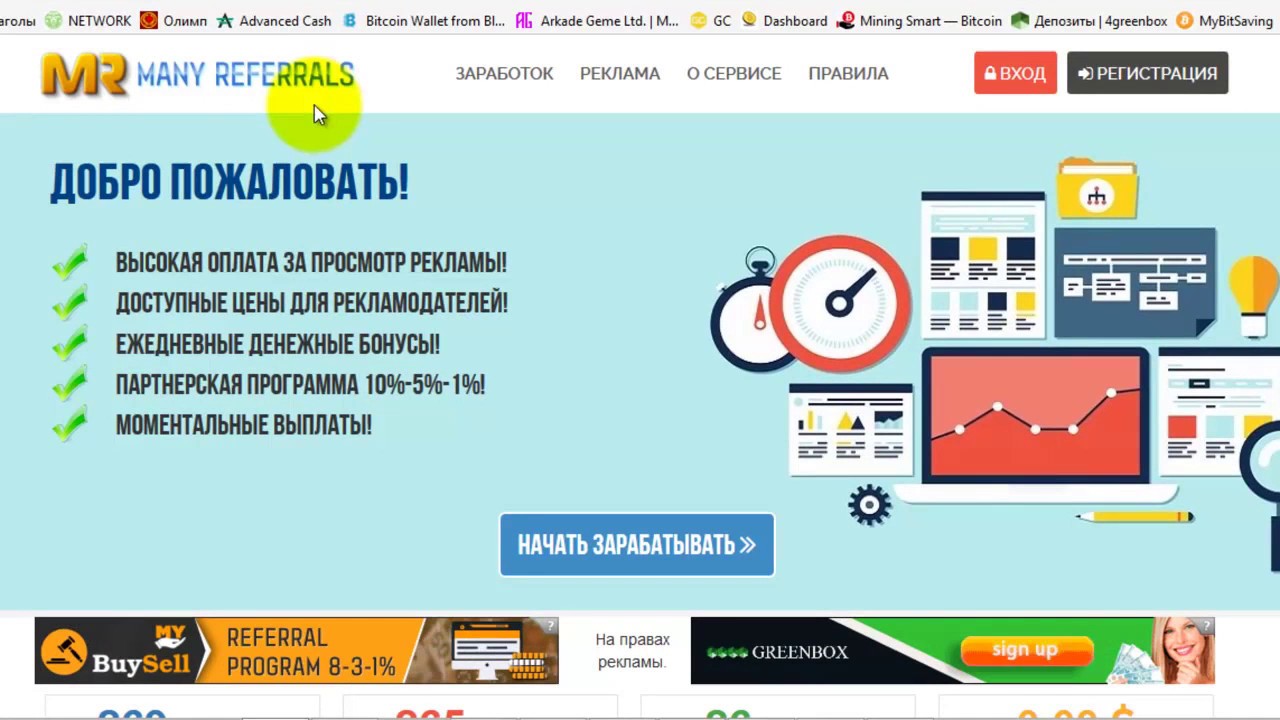The width and height of the screenshot is (1280, 720).
Task: Open the GC bookmark
Action: click(710, 20)
